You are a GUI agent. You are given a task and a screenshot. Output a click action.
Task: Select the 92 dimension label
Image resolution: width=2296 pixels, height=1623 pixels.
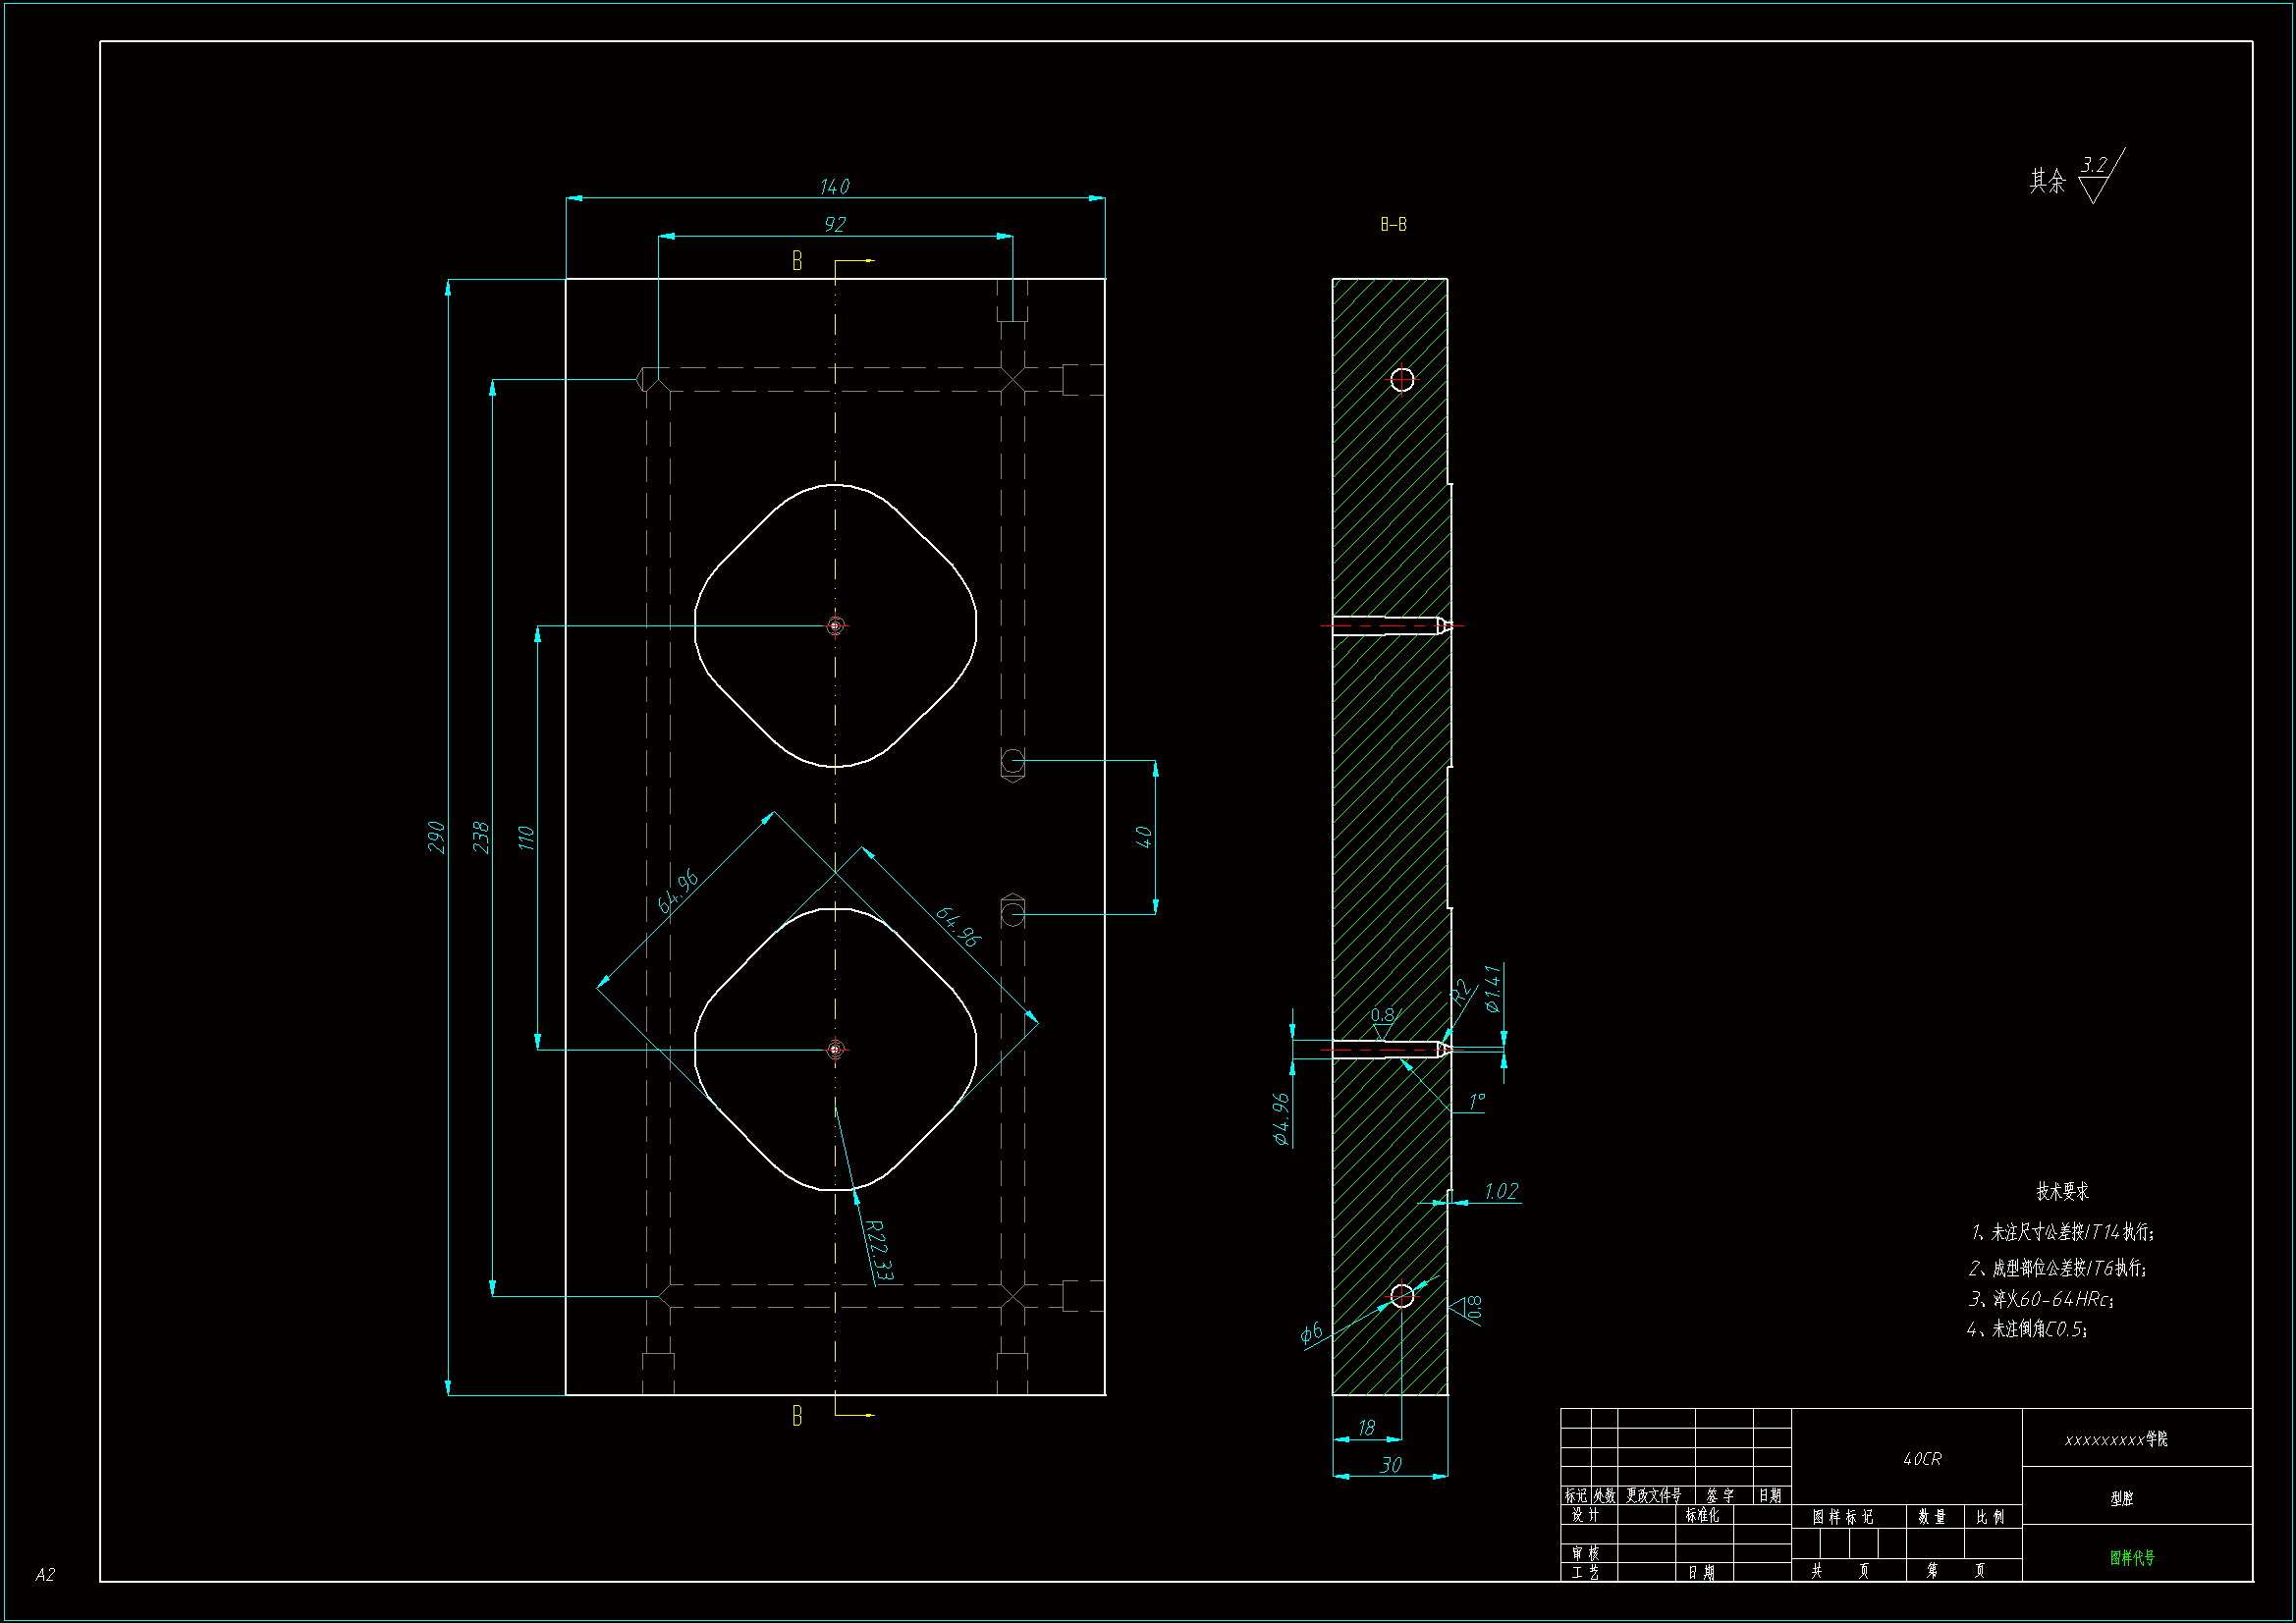(x=834, y=225)
